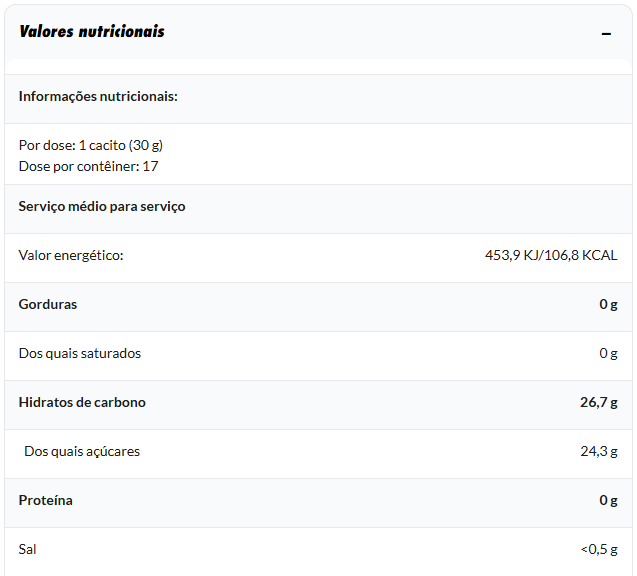Select the Gorduras row label
Viewport: 637px width, 576px height.
pos(48,304)
